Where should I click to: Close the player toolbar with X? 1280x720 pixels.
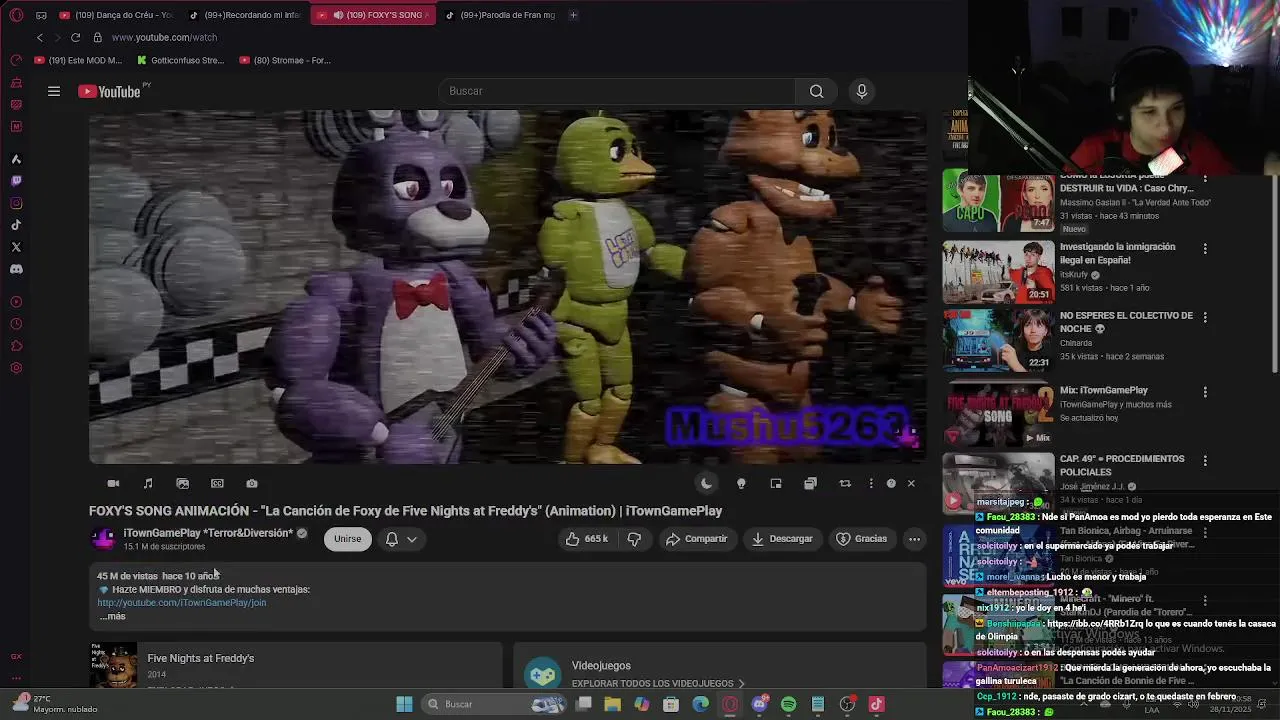[911, 484]
